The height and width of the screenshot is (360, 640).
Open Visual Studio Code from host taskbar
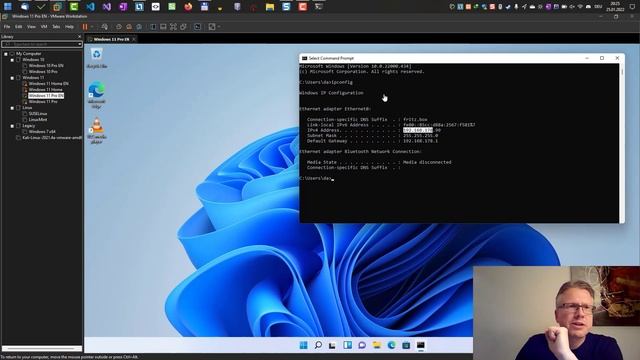point(90,7)
